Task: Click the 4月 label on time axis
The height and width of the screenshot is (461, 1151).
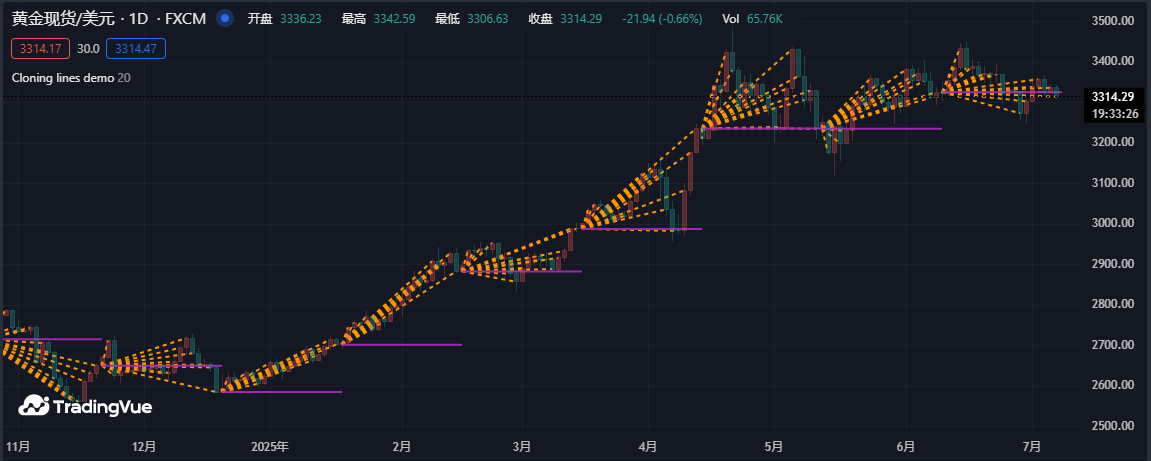Action: tap(648, 446)
